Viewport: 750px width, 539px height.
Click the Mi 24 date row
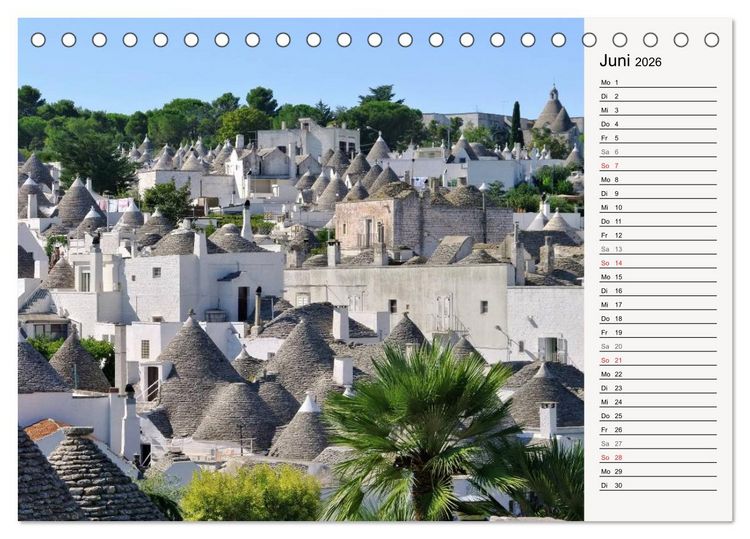click(658, 402)
